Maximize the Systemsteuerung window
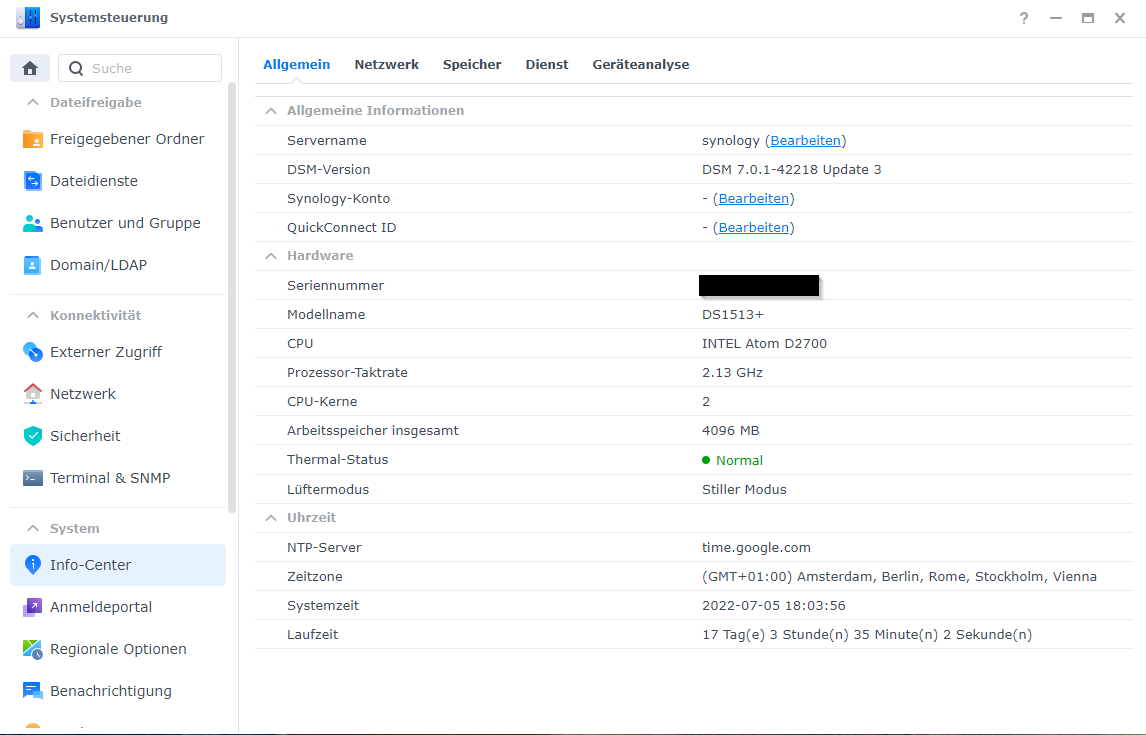Viewport: 1146px width, 735px height. tap(1088, 18)
